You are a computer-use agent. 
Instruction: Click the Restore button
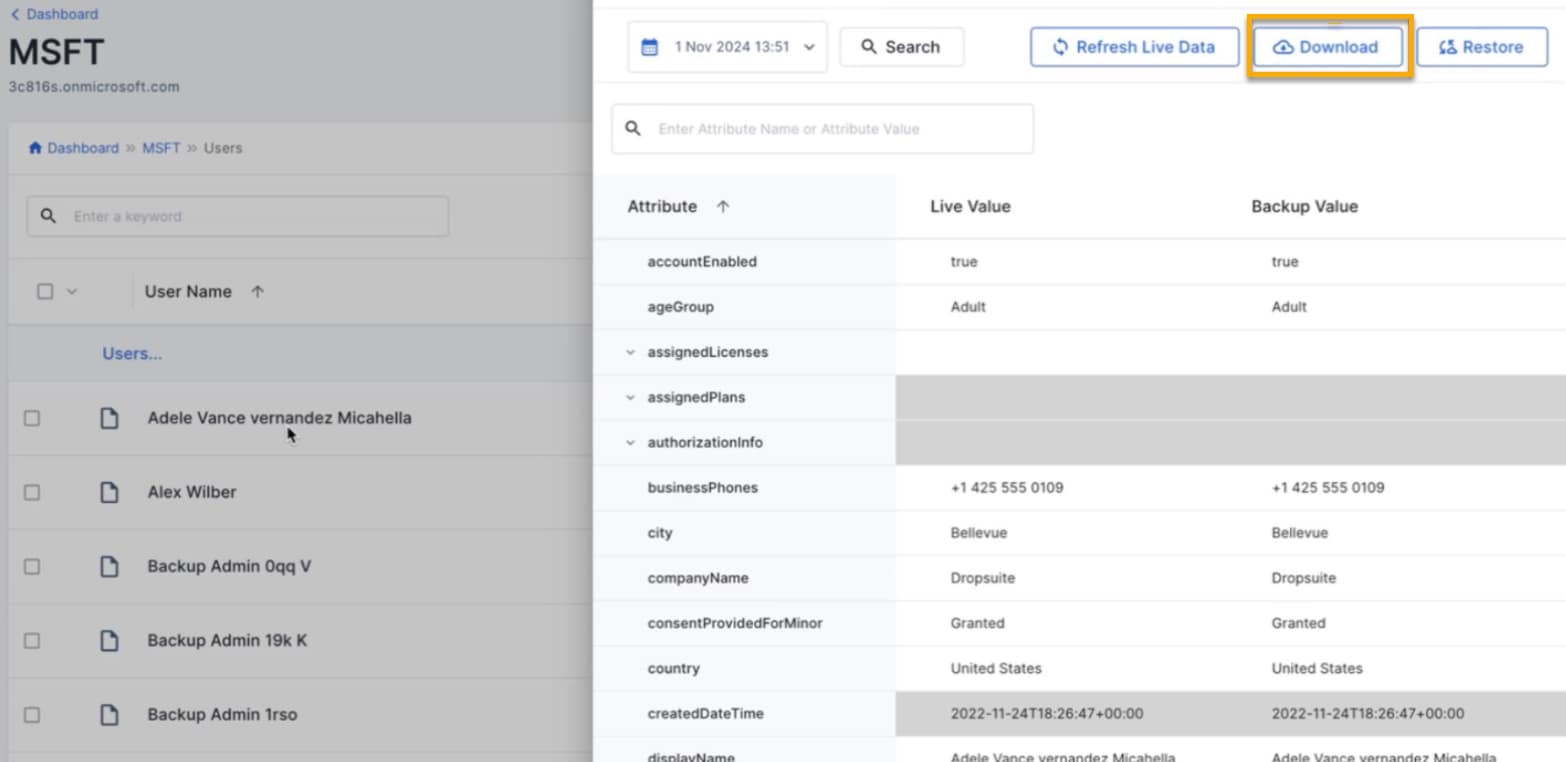pyautogui.click(x=1481, y=47)
